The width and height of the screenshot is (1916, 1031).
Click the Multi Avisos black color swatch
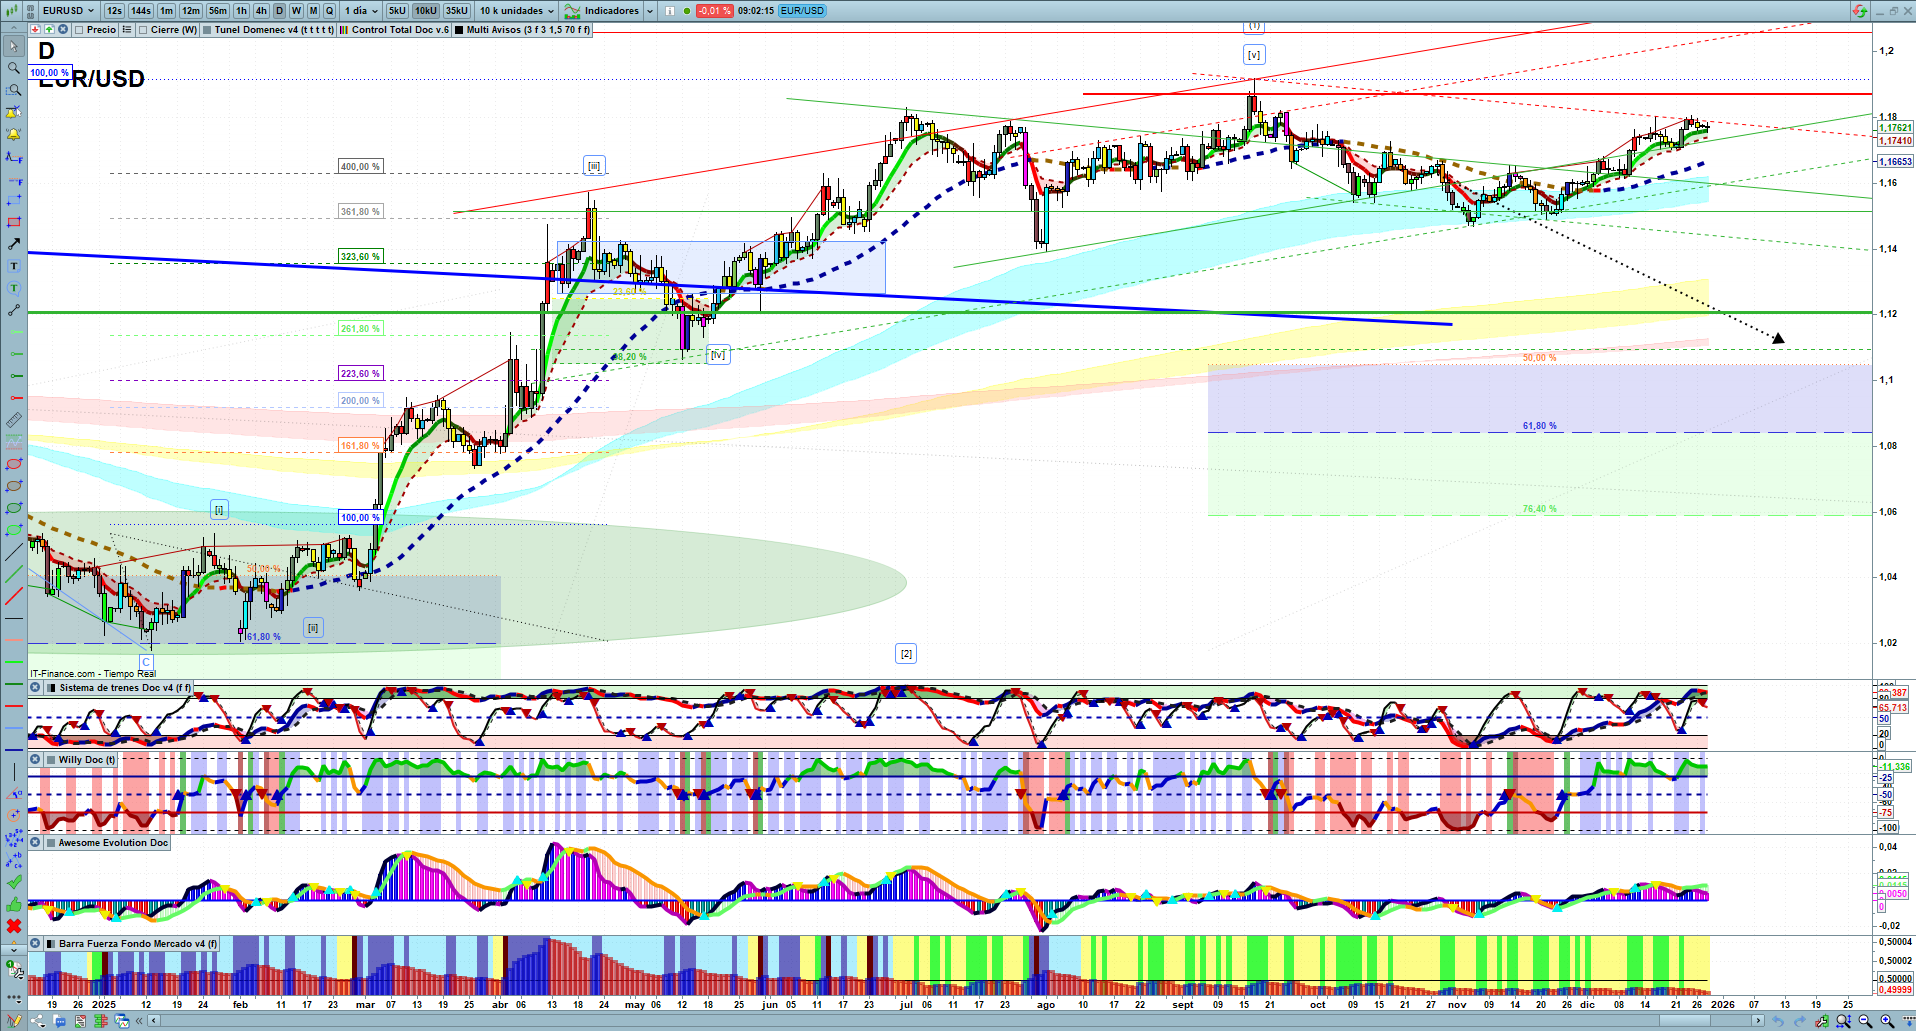click(459, 30)
